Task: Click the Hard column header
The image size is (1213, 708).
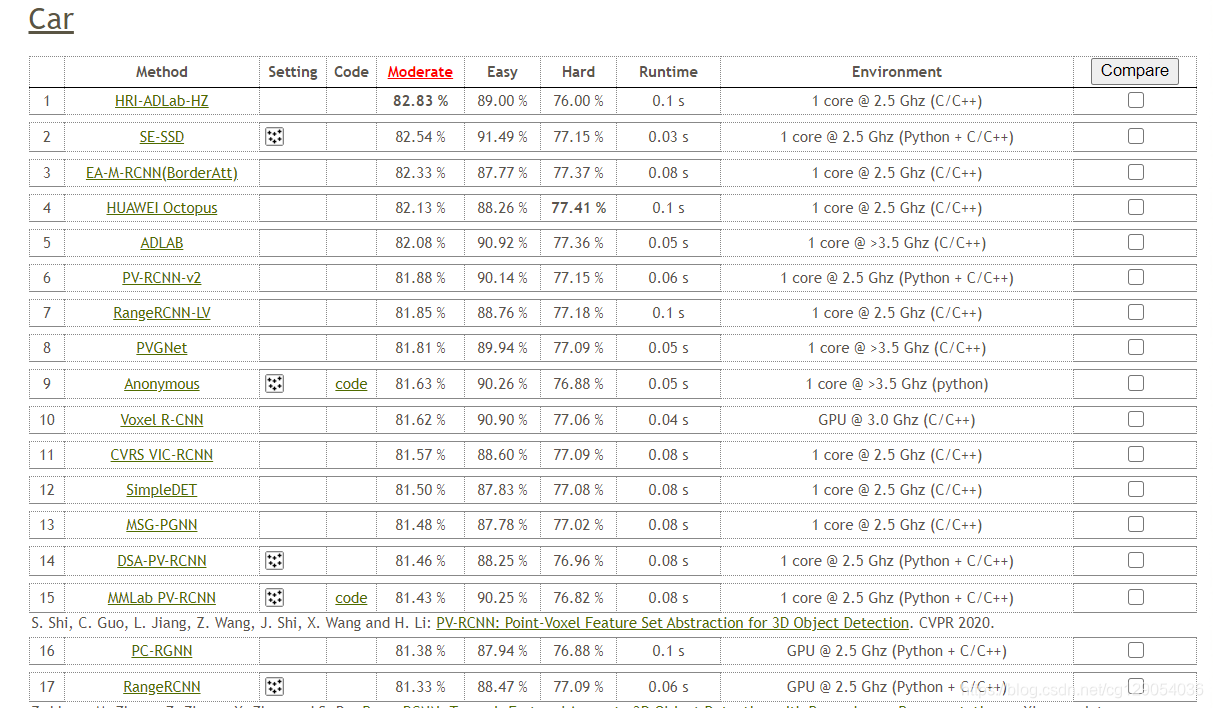Action: pos(578,72)
